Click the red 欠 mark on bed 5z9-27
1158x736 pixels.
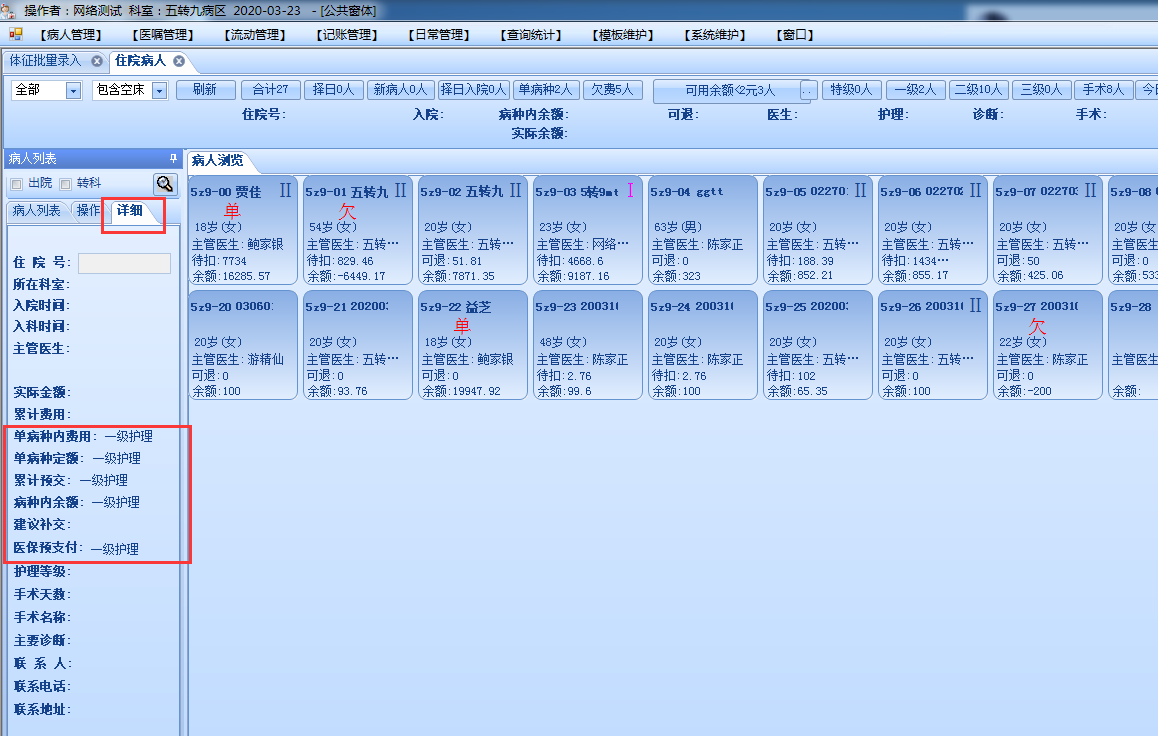click(1037, 326)
